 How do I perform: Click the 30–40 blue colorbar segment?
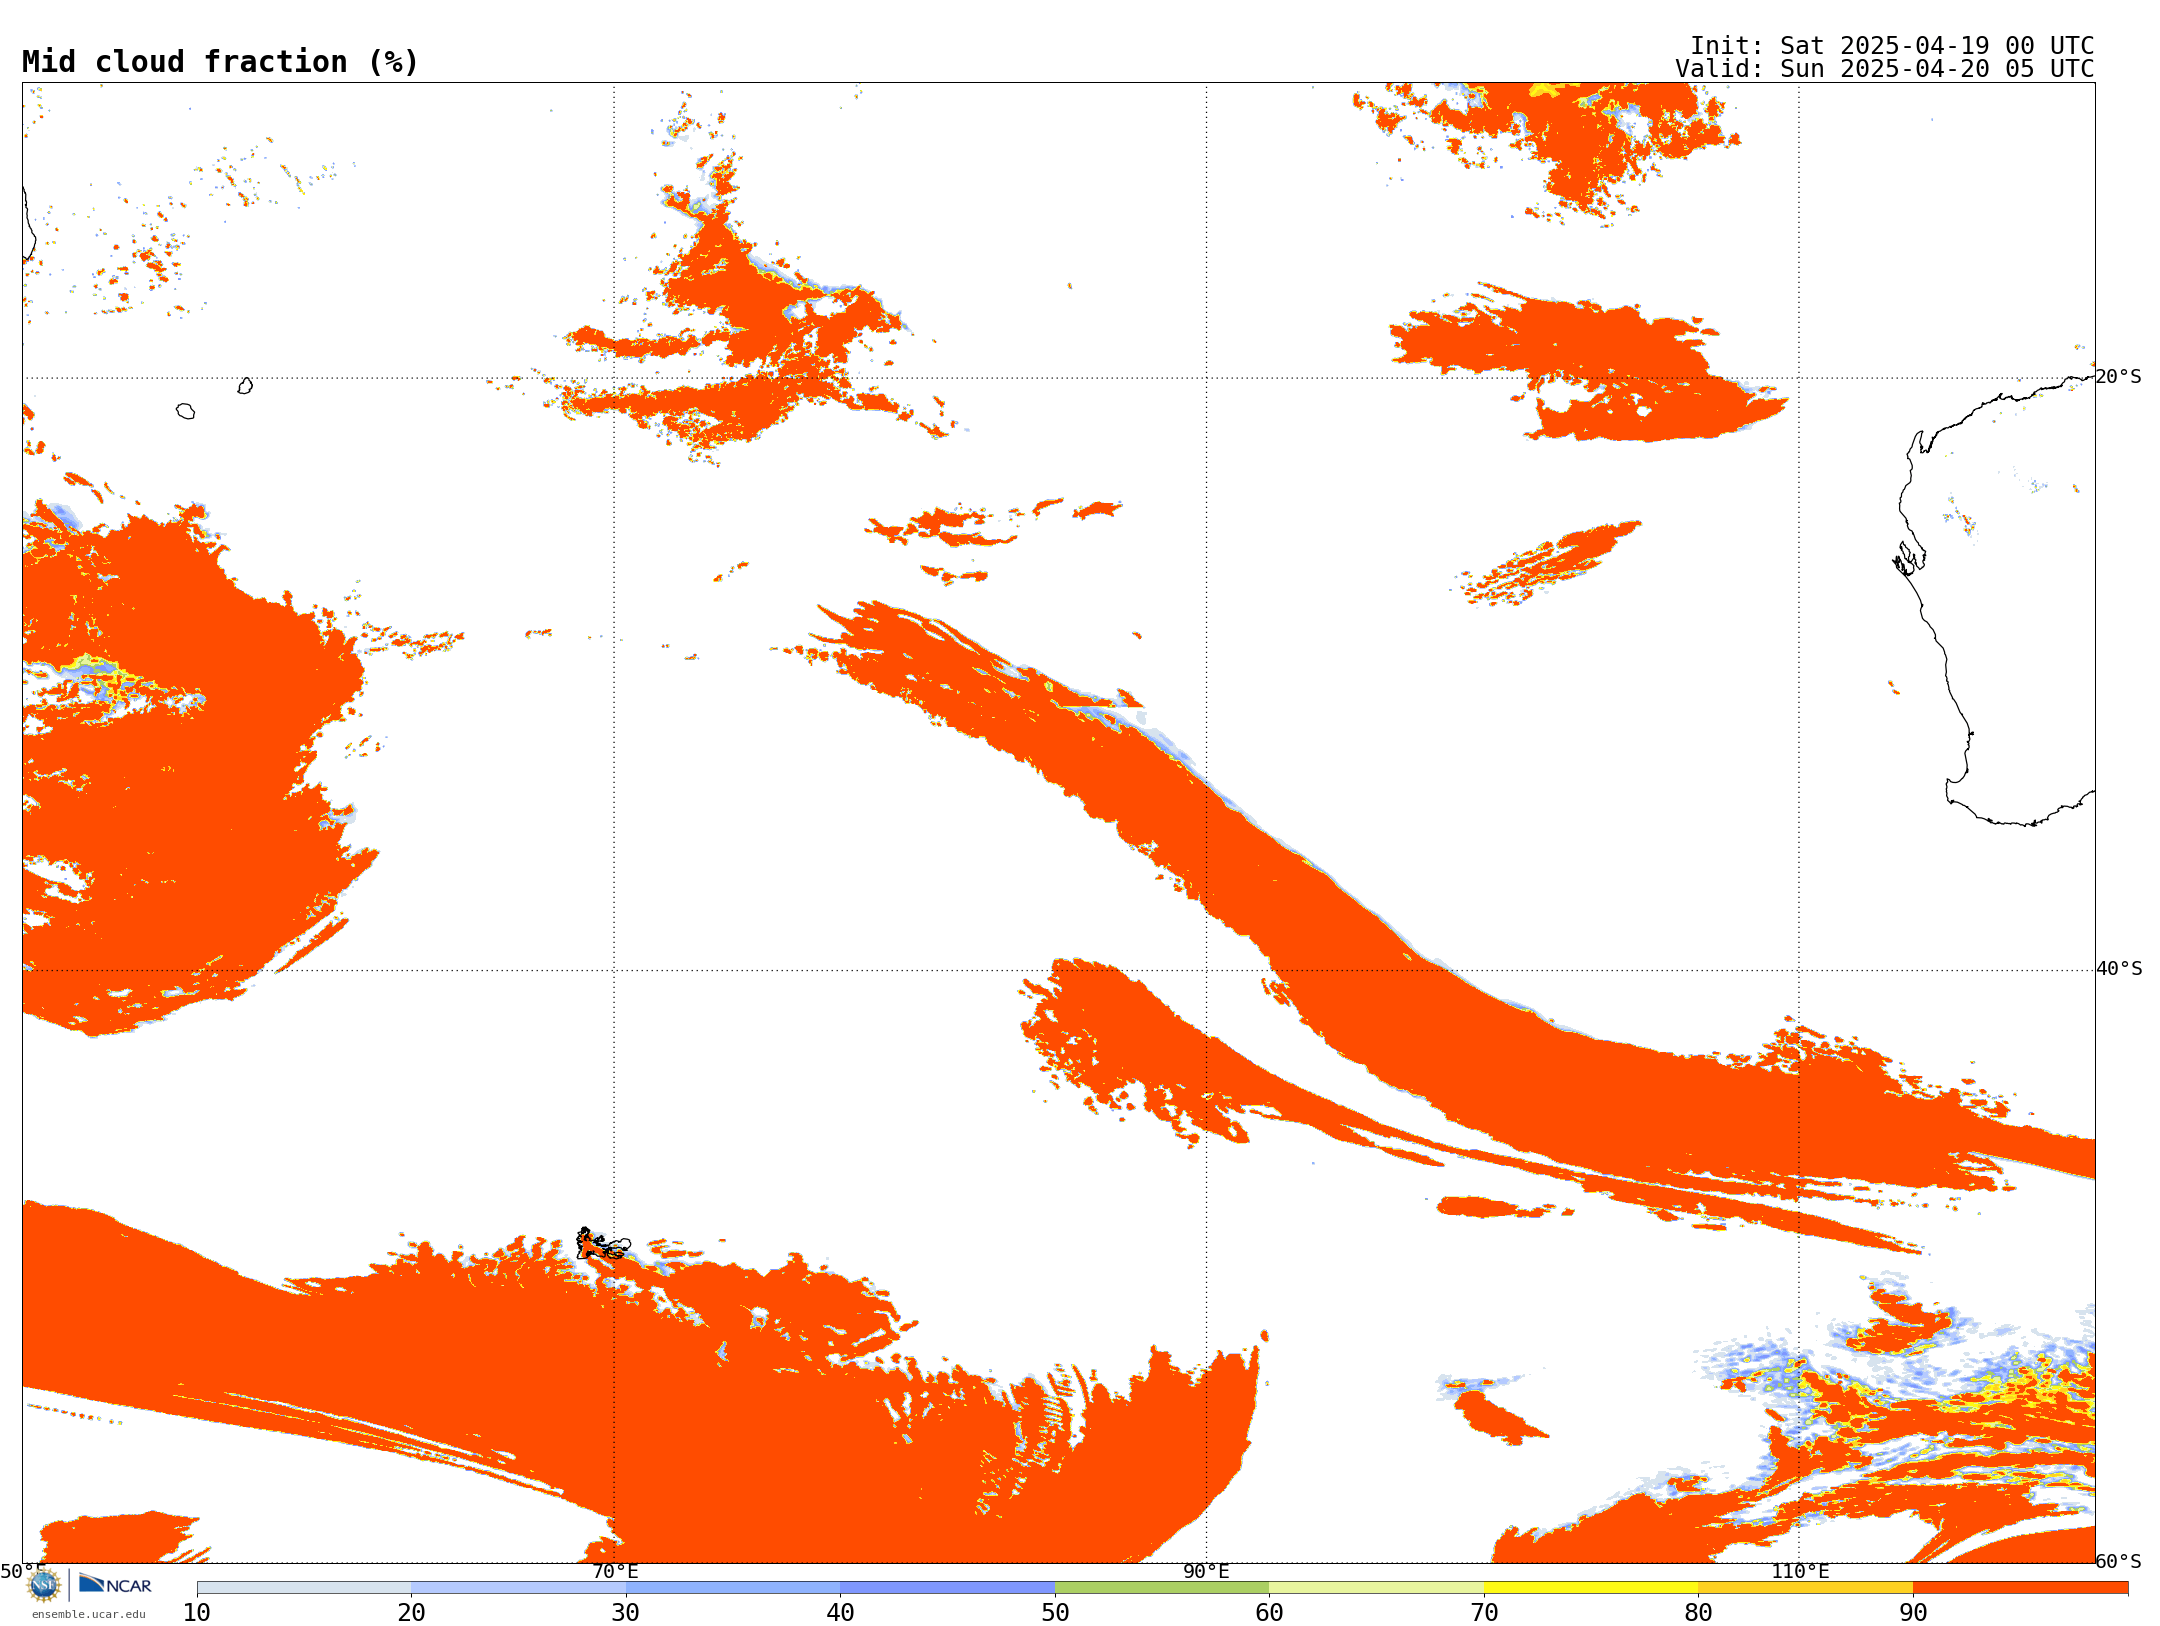click(733, 1588)
